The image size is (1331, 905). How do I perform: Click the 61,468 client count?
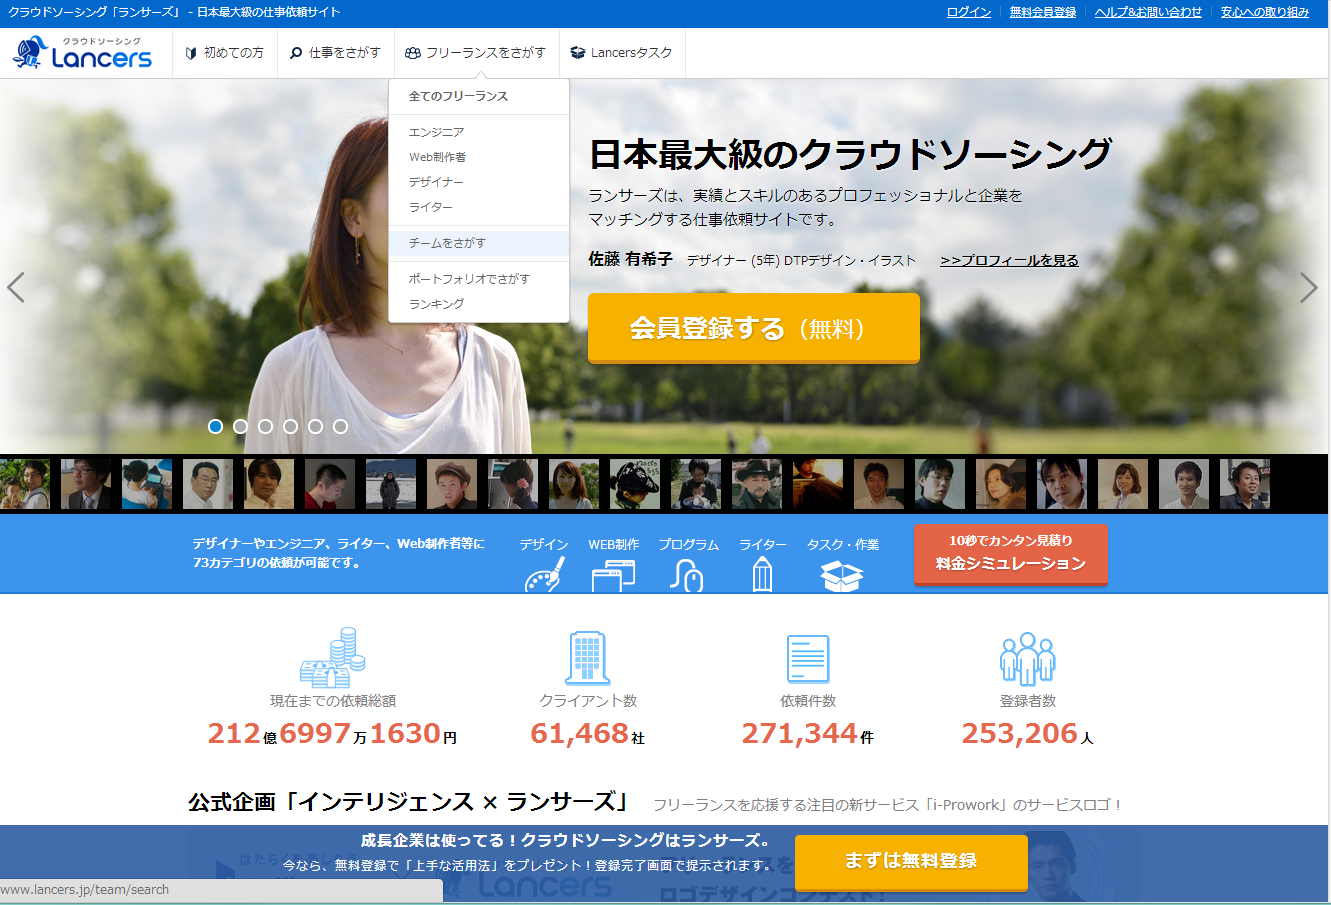(580, 734)
